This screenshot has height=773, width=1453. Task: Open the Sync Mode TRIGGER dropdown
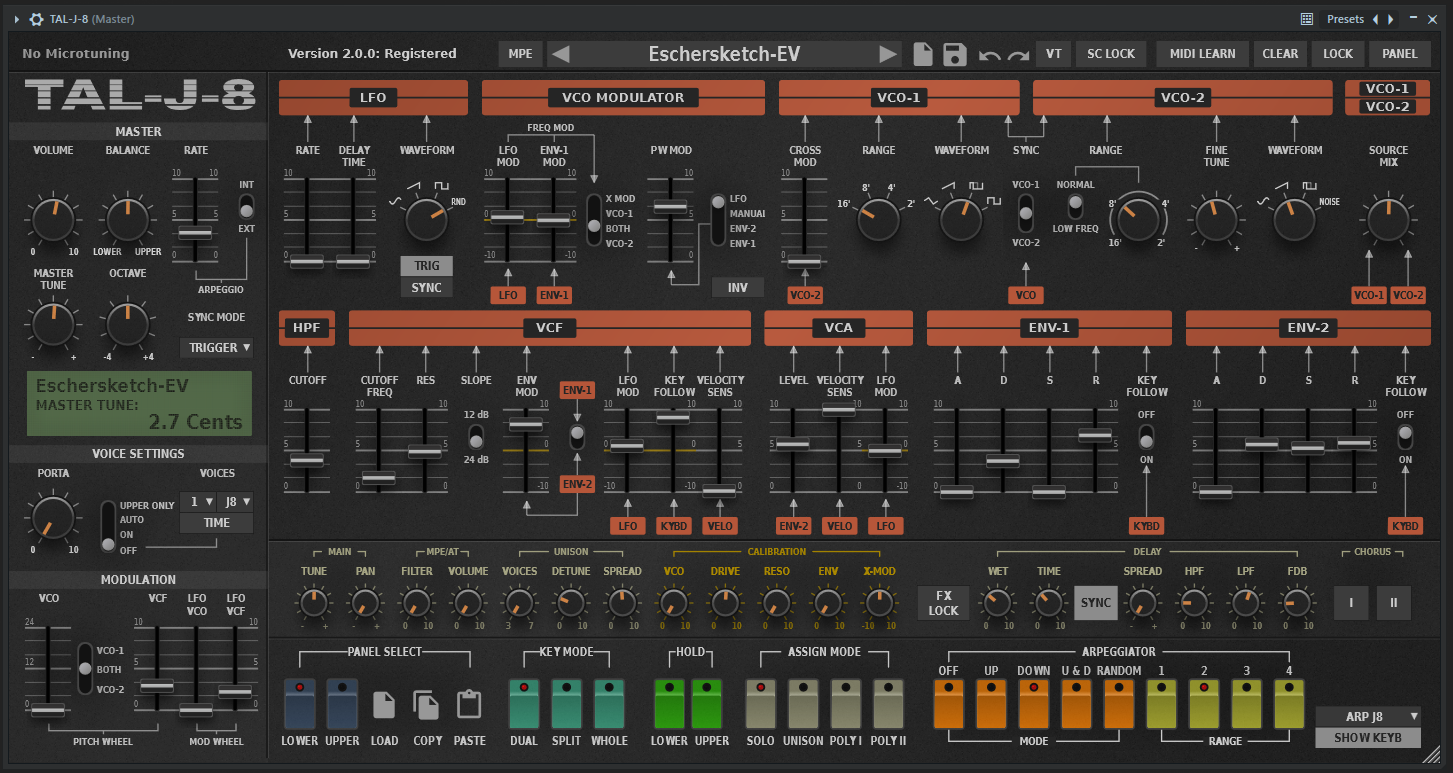click(216, 348)
